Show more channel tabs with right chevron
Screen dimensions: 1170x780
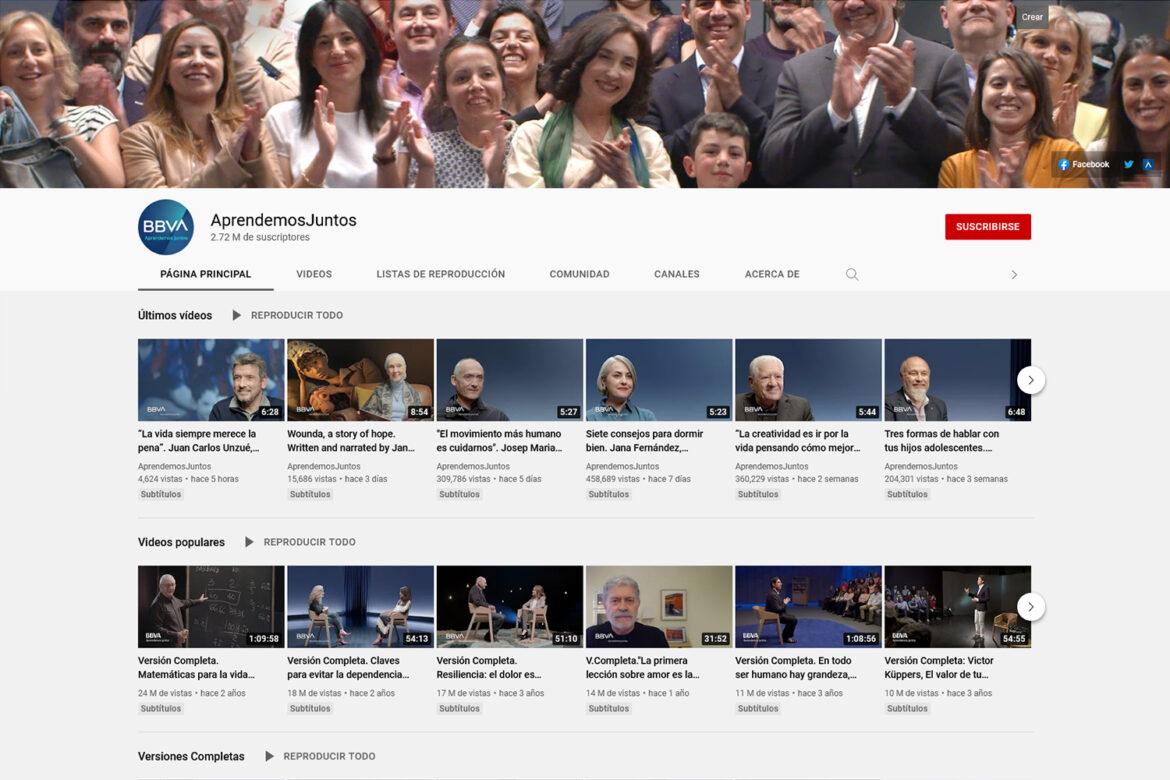[x=1014, y=274]
